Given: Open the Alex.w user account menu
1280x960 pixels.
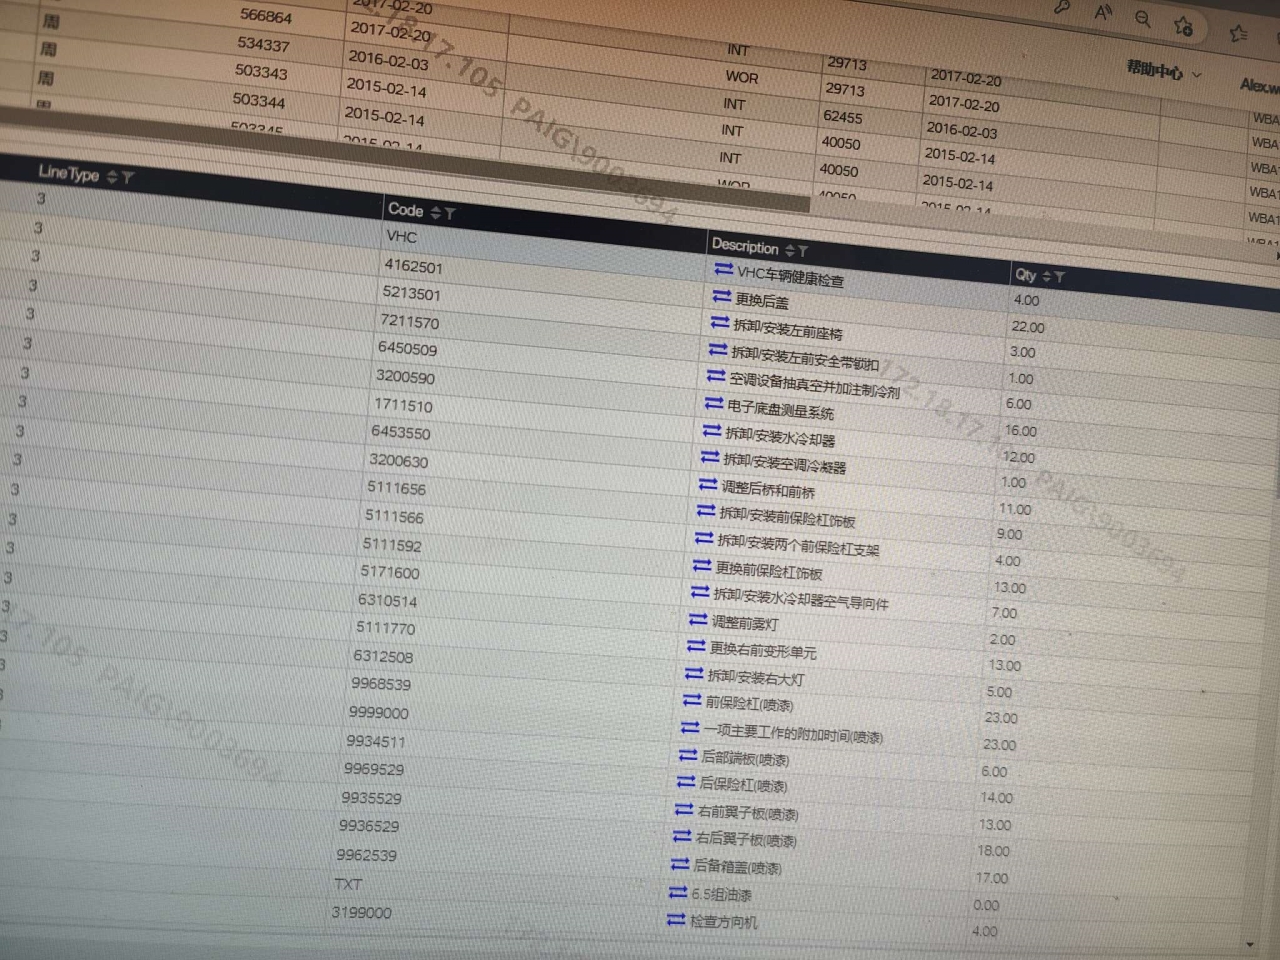Looking at the screenshot, I should [x=1259, y=86].
